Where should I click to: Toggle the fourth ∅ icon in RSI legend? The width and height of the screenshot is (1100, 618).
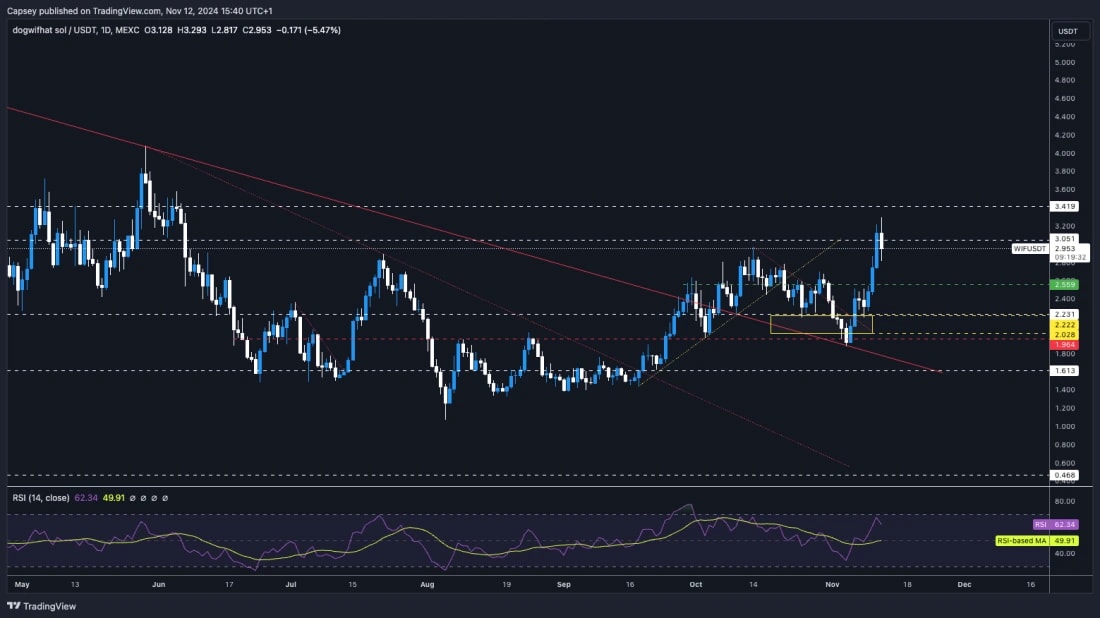[x=163, y=498]
